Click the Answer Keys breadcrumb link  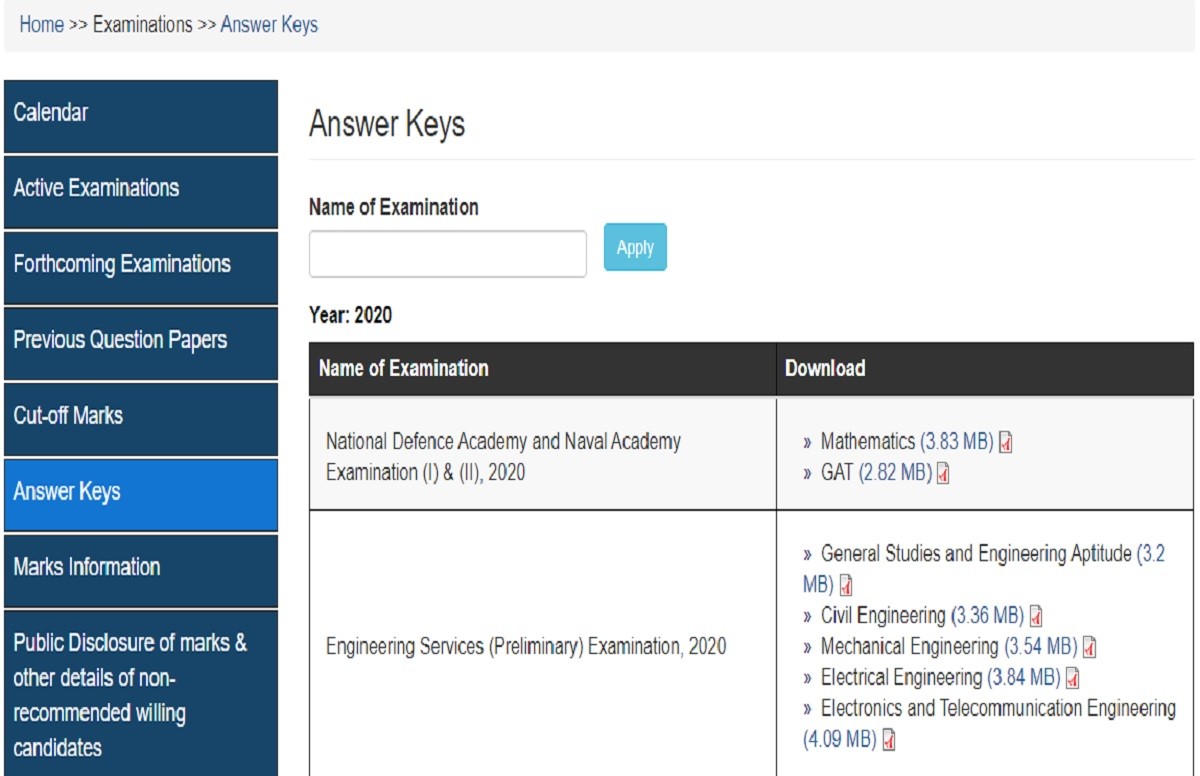(269, 25)
